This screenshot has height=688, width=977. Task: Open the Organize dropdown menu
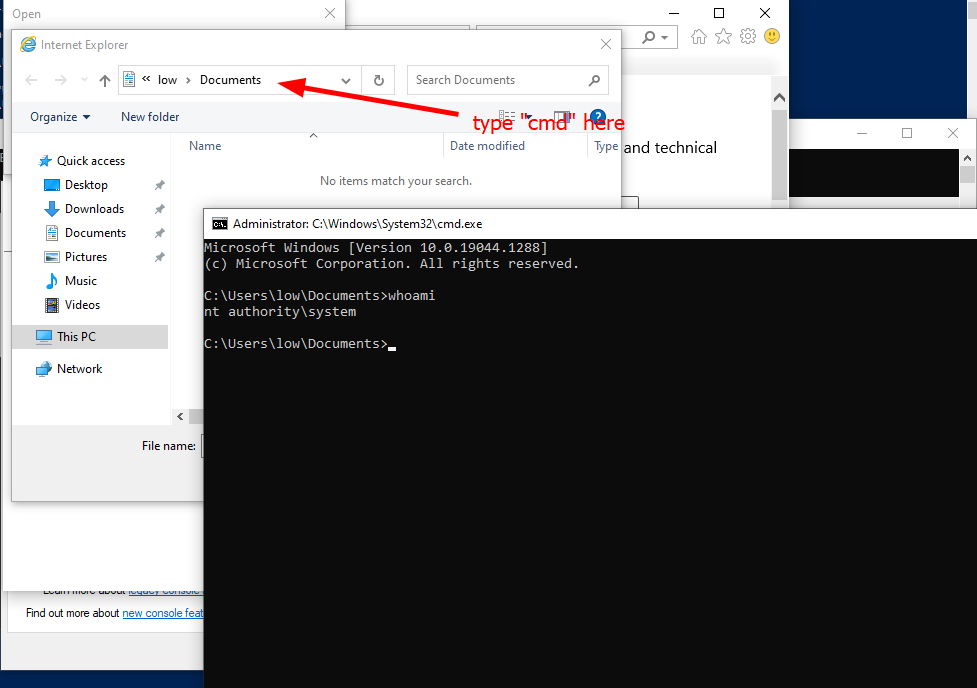click(60, 117)
